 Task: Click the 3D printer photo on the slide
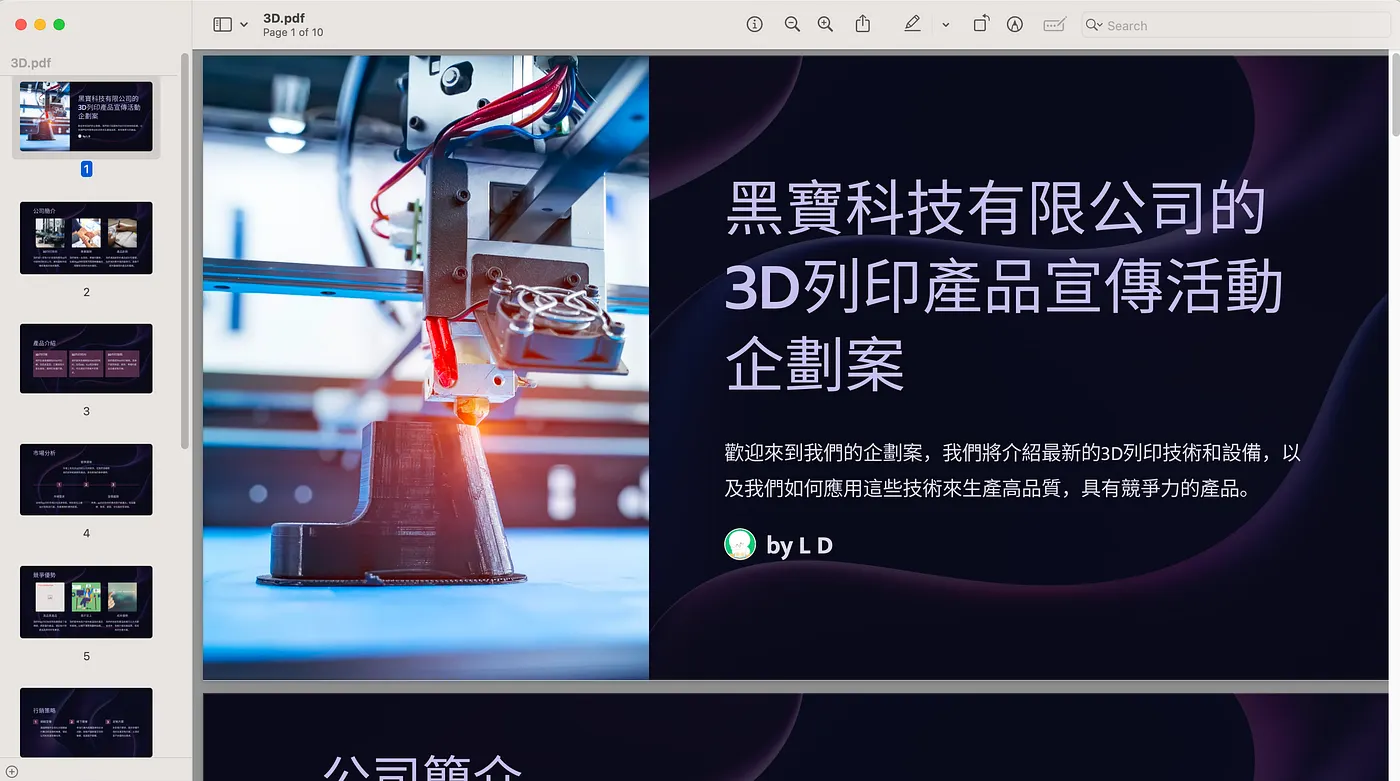426,367
